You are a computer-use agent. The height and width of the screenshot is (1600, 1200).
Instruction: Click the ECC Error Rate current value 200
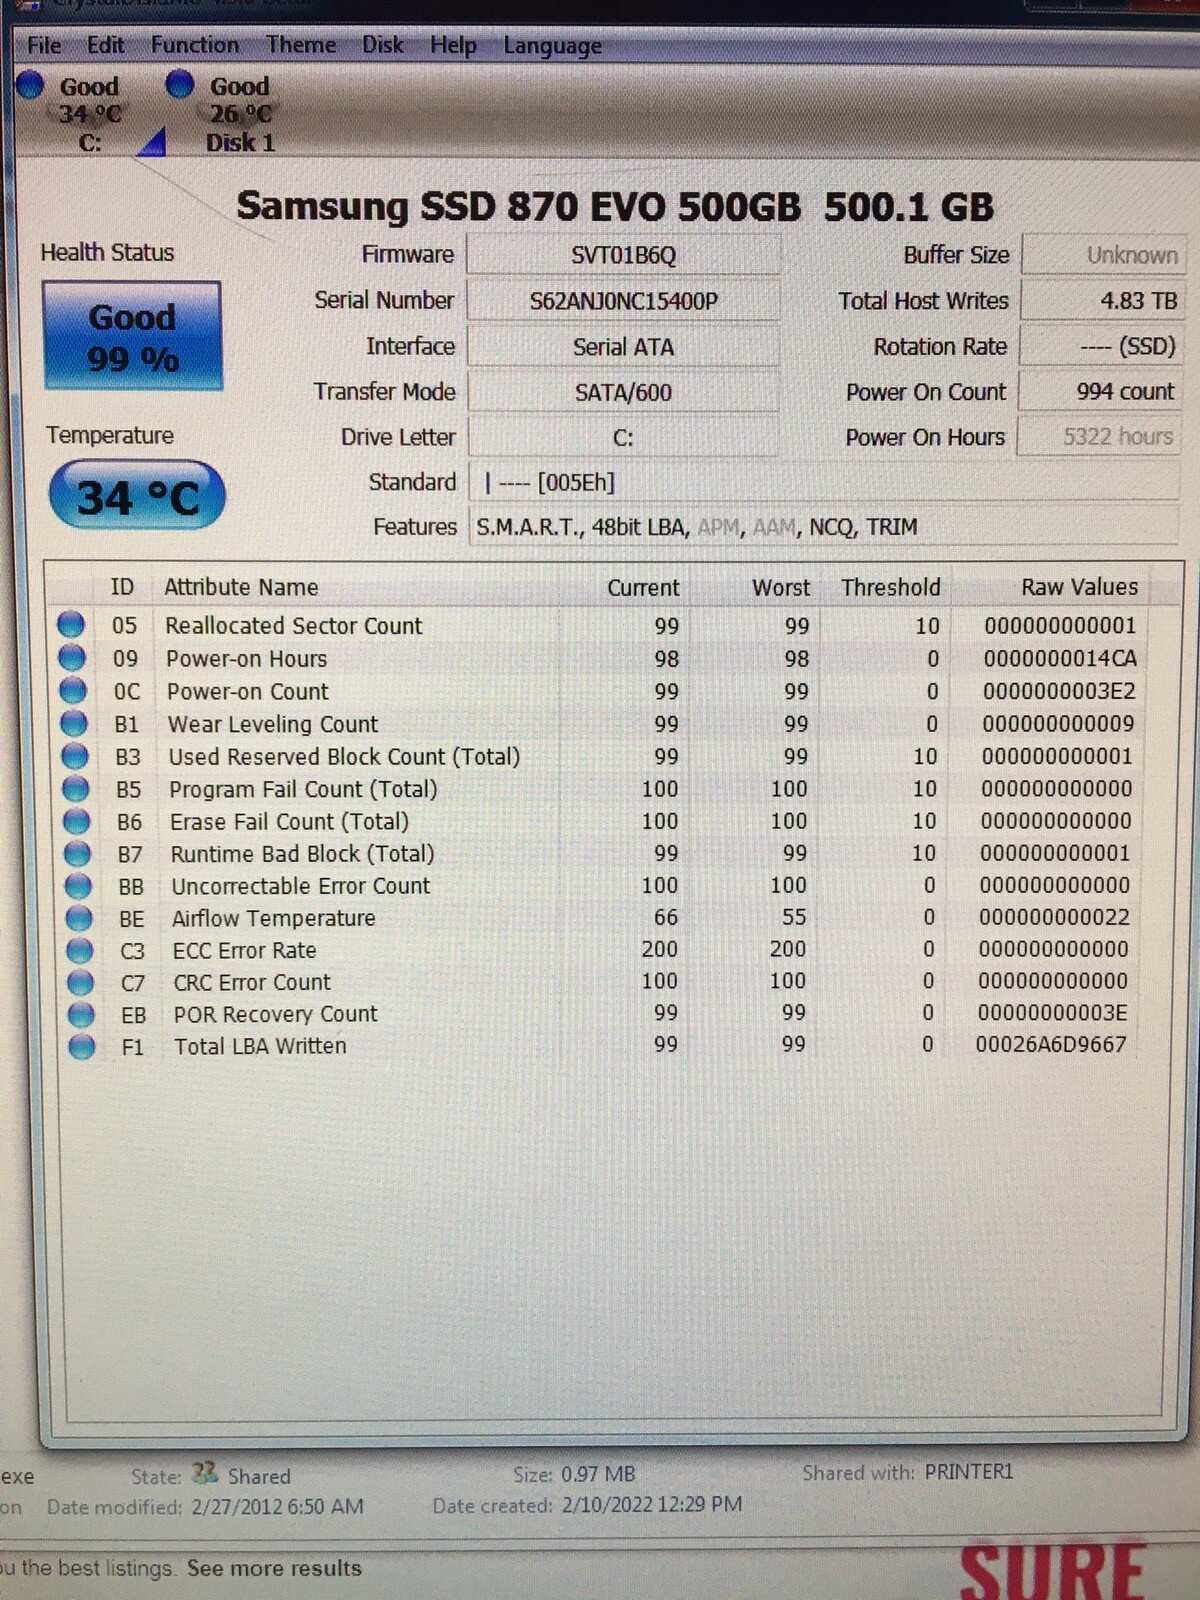tap(659, 949)
